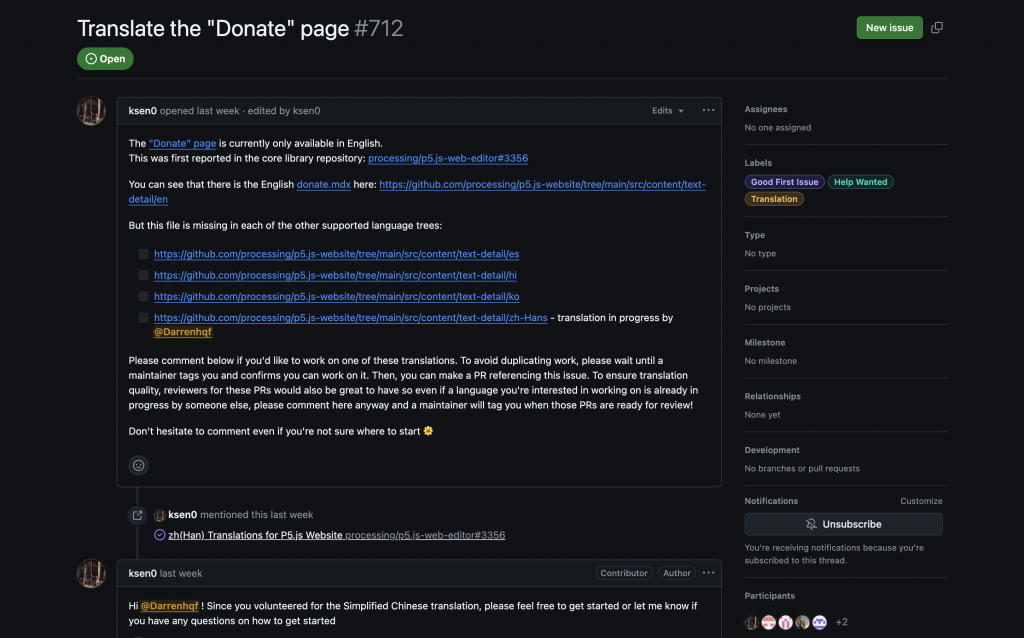Unsubscribe from this thread's notifications
The width and height of the screenshot is (1024, 638).
(x=843, y=524)
